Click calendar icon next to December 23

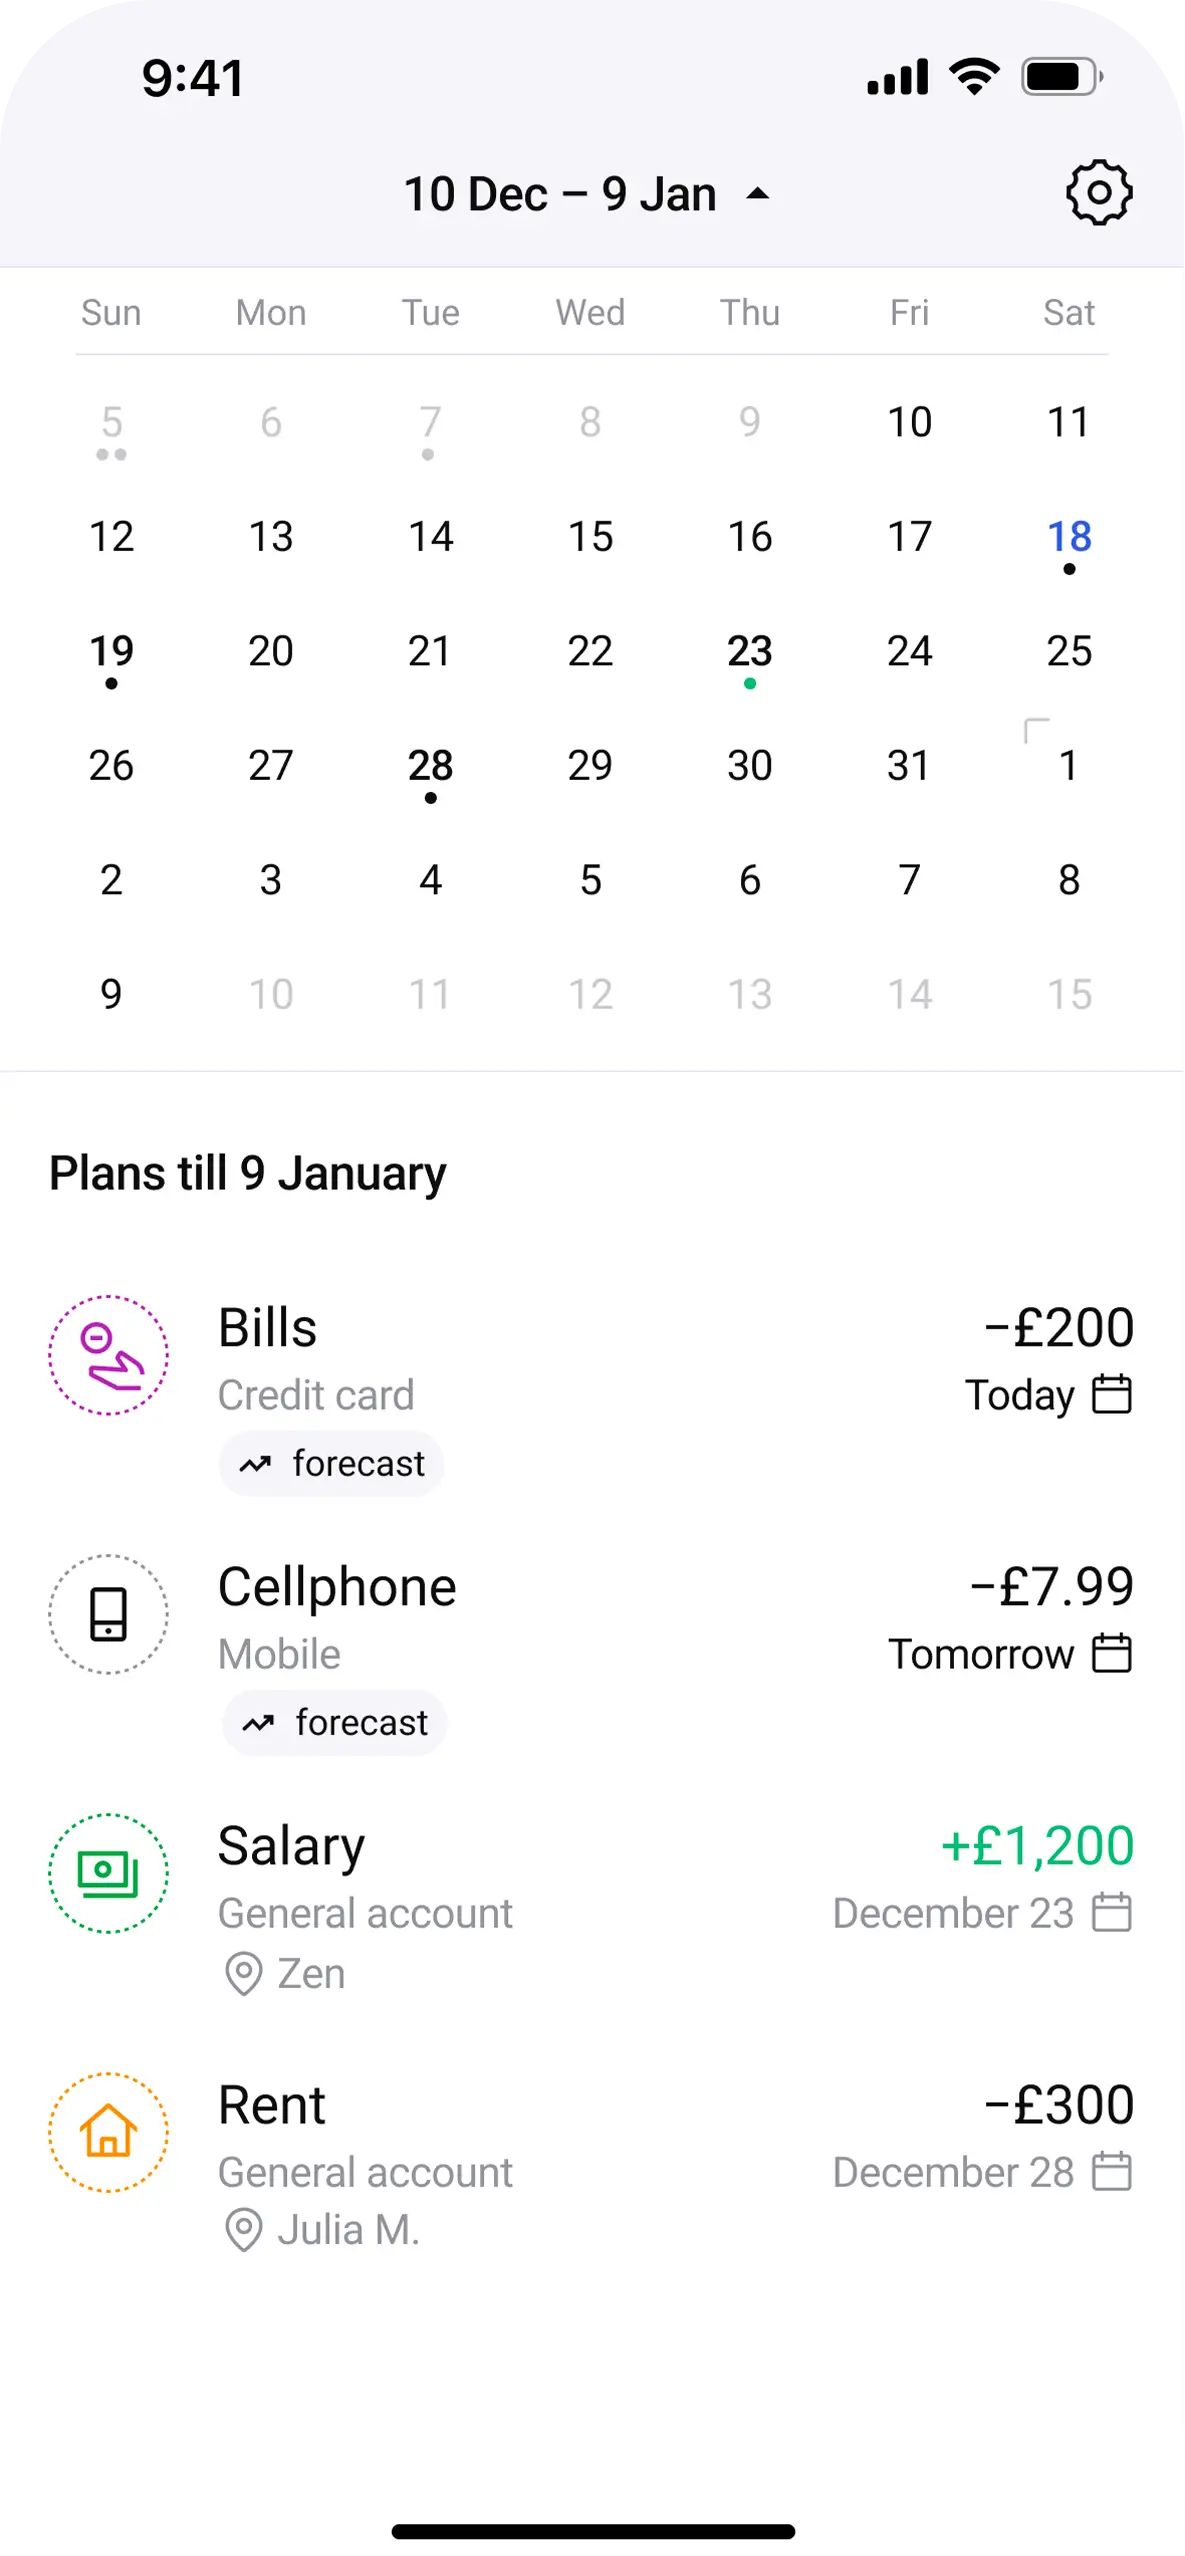[x=1111, y=1912]
